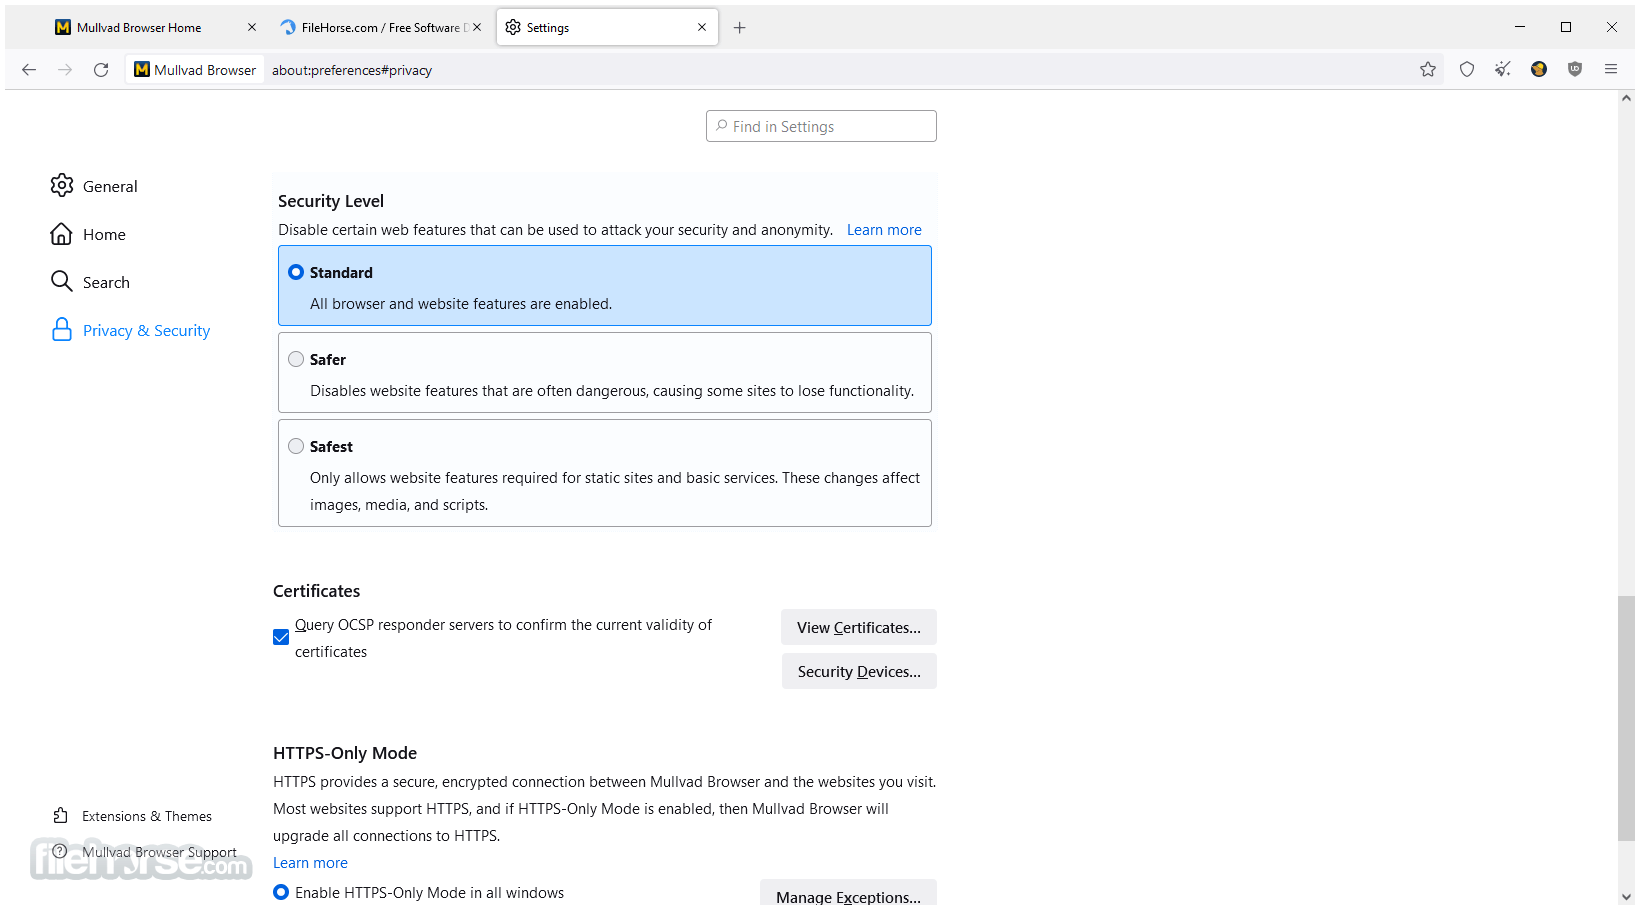Open Mullvad Browser Support link

[x=159, y=852]
